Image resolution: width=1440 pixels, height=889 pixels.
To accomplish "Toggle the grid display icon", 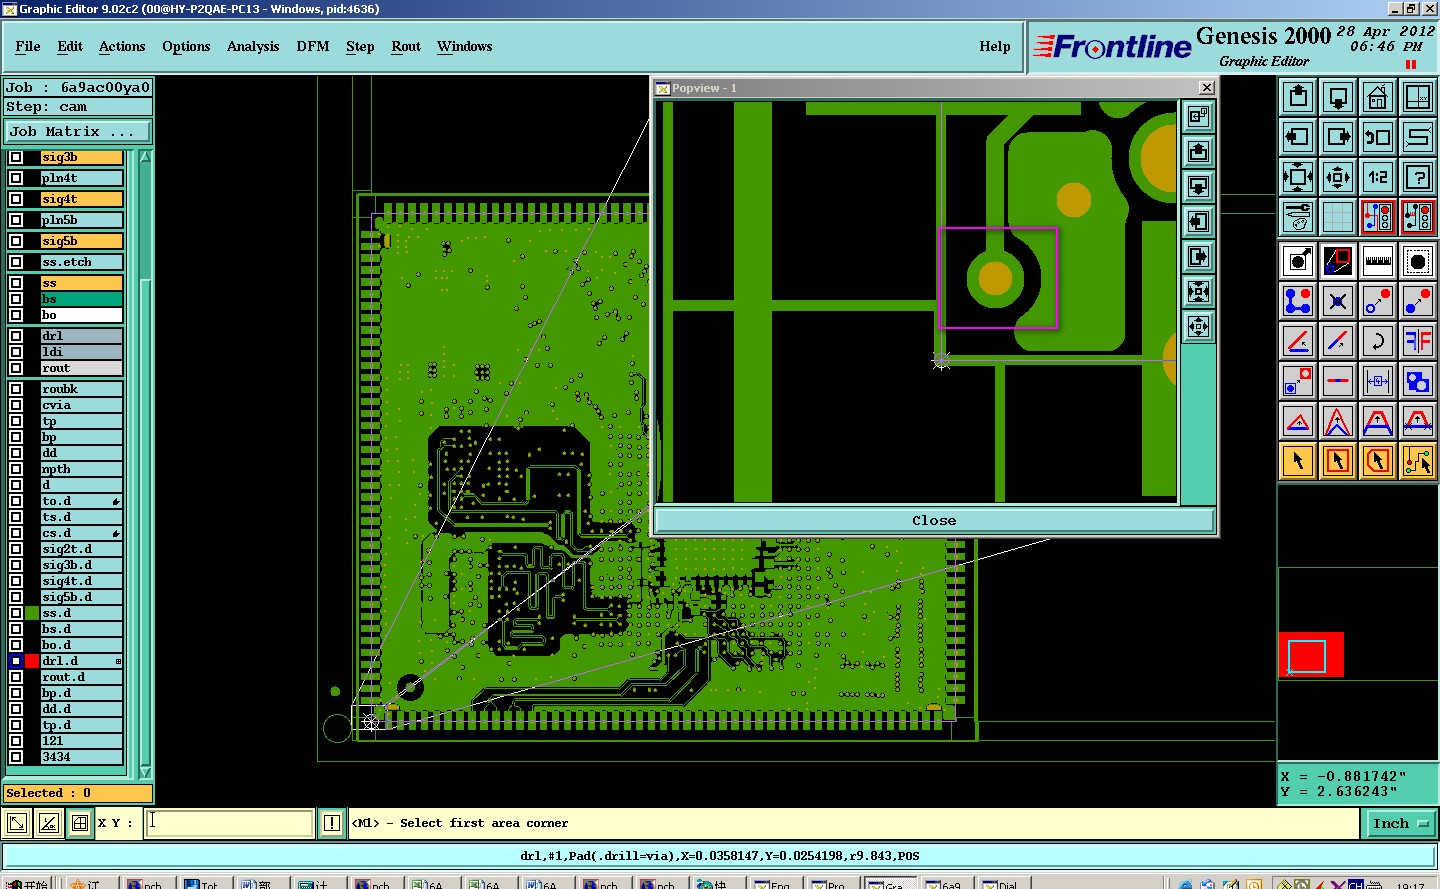I will point(1338,216).
